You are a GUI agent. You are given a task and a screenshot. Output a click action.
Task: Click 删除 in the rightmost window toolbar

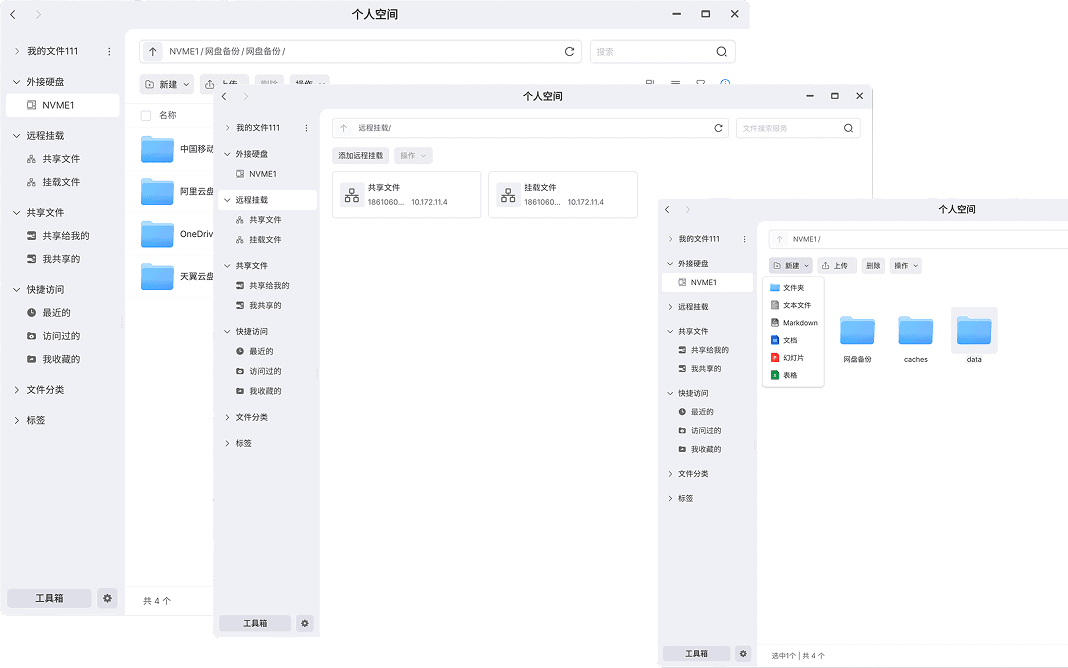(873, 265)
